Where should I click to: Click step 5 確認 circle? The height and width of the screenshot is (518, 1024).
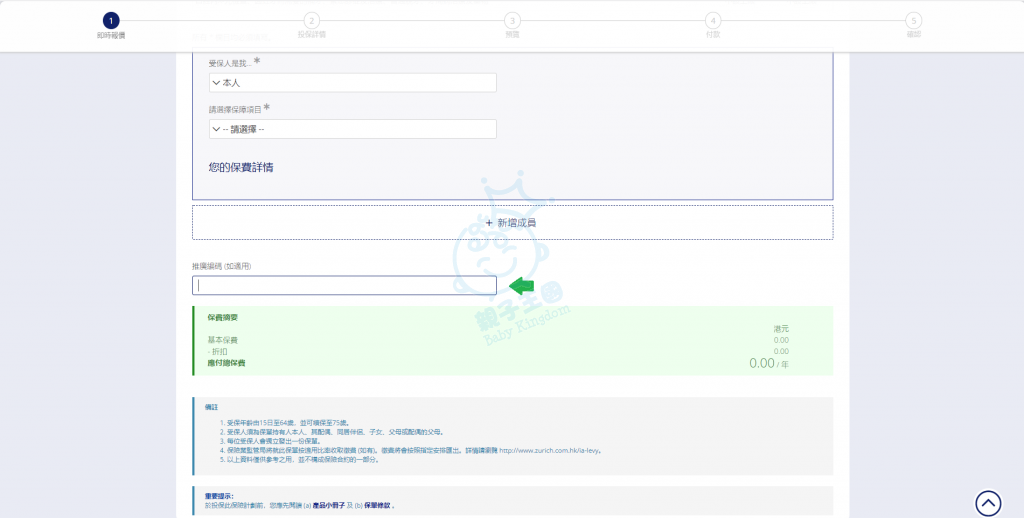pyautogui.click(x=913, y=20)
